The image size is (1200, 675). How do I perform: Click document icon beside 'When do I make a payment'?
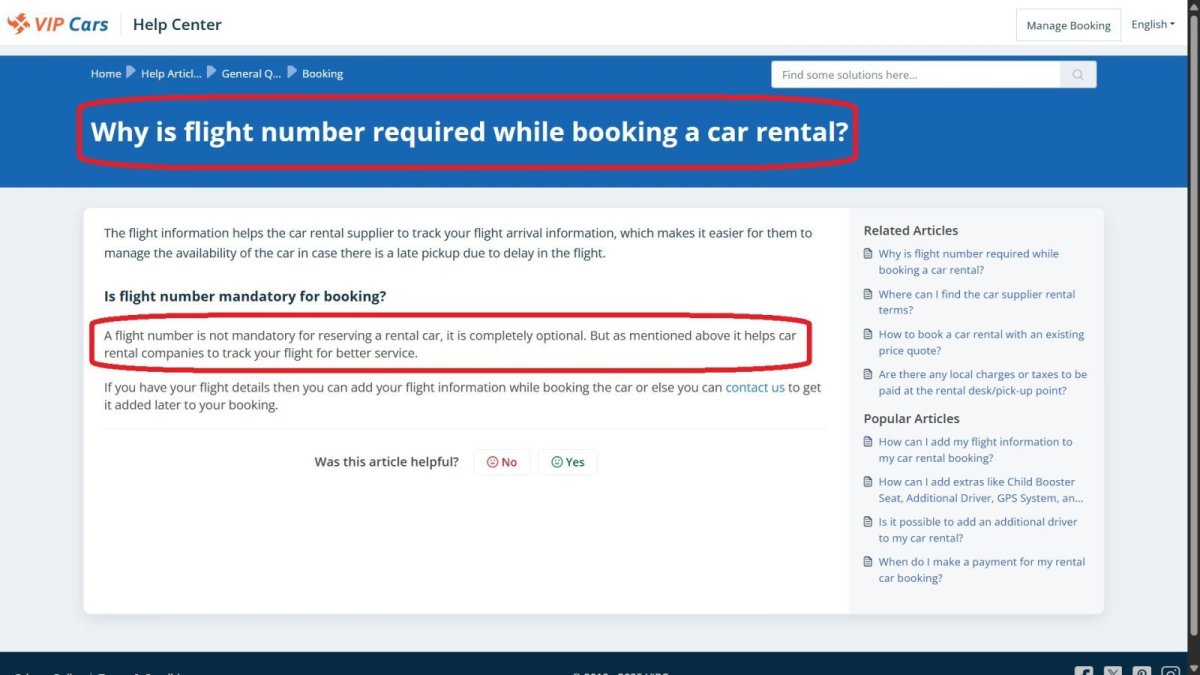pyautogui.click(x=868, y=562)
